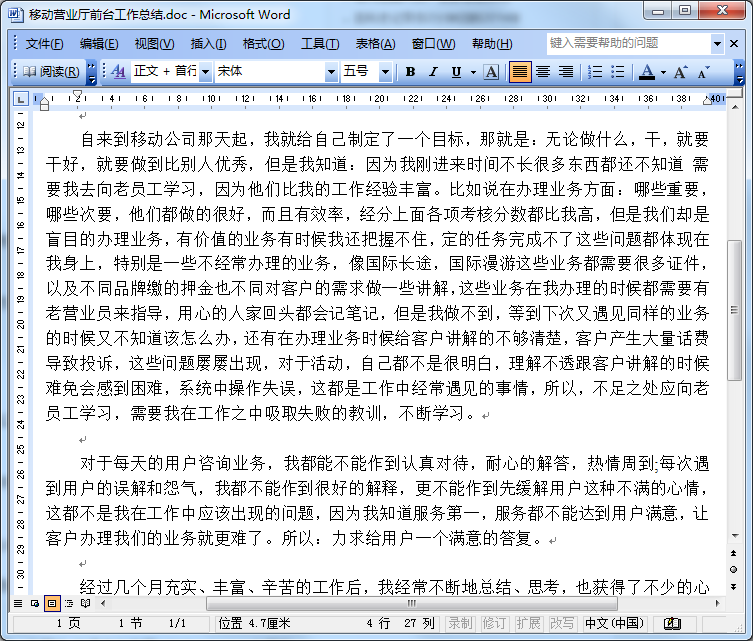The width and height of the screenshot is (753, 641).
Task: Toggle 扩展 extend selection in status bar
Action: [x=528, y=623]
